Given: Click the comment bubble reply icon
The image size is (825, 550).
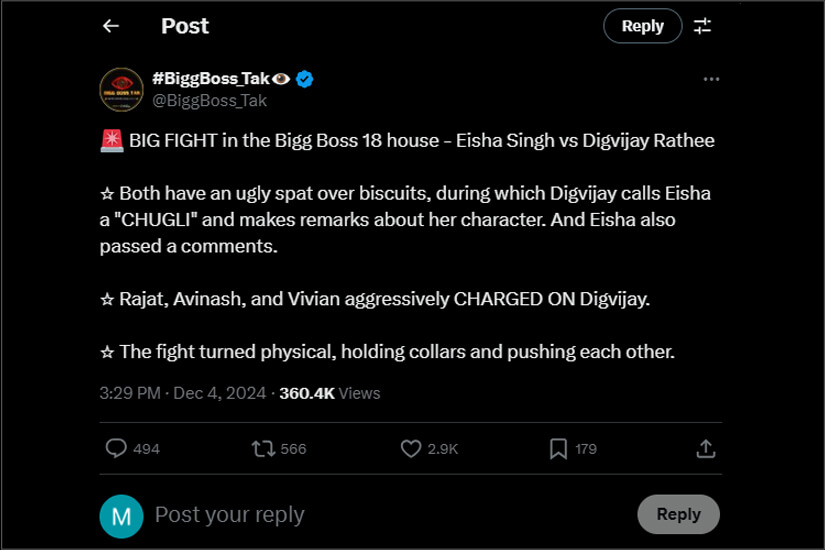Looking at the screenshot, I should pyautogui.click(x=117, y=449).
